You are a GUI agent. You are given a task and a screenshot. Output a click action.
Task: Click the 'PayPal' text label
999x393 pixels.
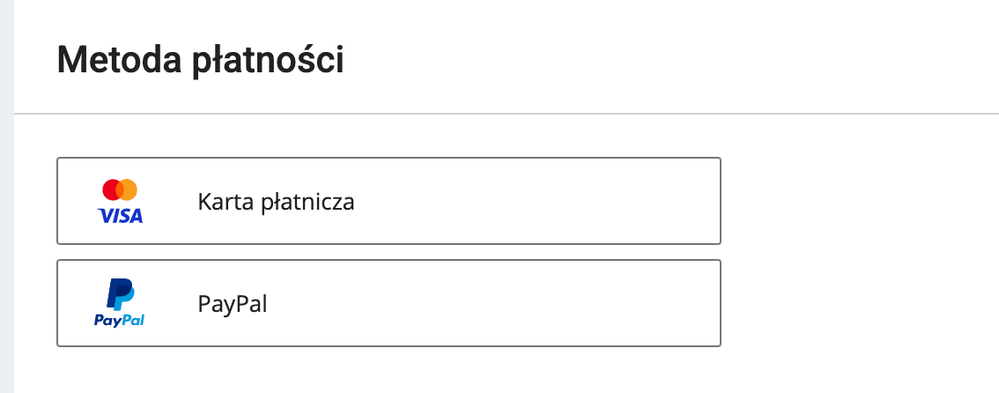pos(233,304)
